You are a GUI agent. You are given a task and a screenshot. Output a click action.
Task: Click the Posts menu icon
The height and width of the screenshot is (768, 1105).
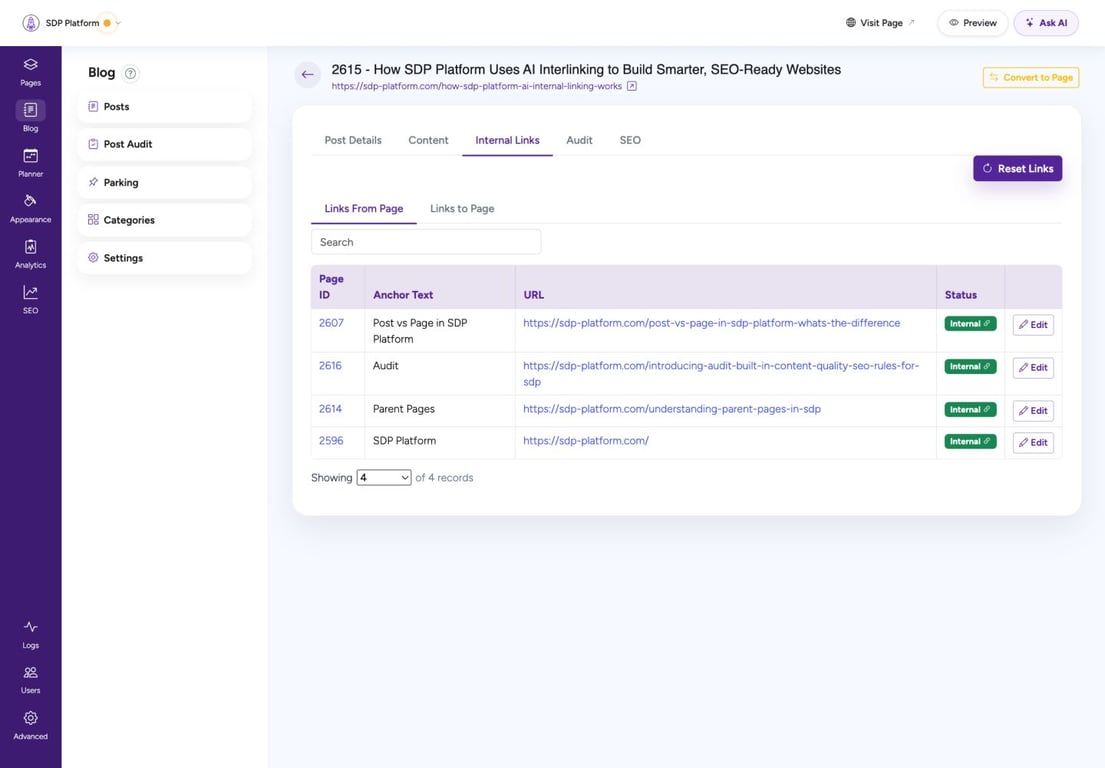[93, 106]
